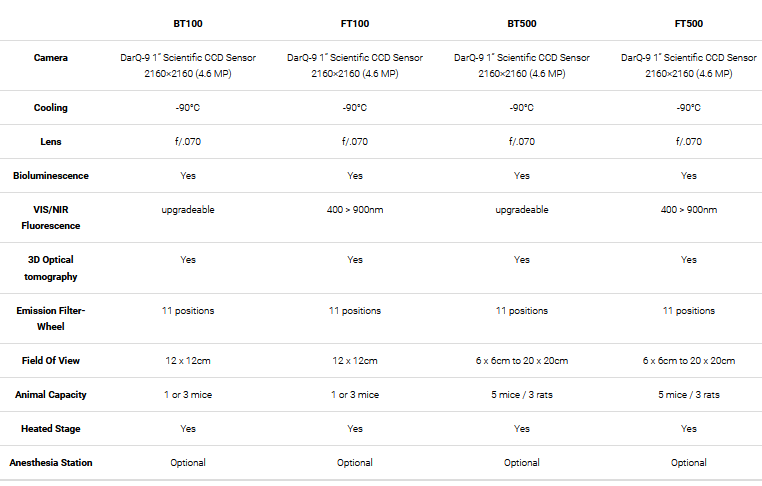Viewport: 762px width, 486px height.
Task: Select FT500's '400 > 900nm' fluorescence value
Action: (x=688, y=210)
